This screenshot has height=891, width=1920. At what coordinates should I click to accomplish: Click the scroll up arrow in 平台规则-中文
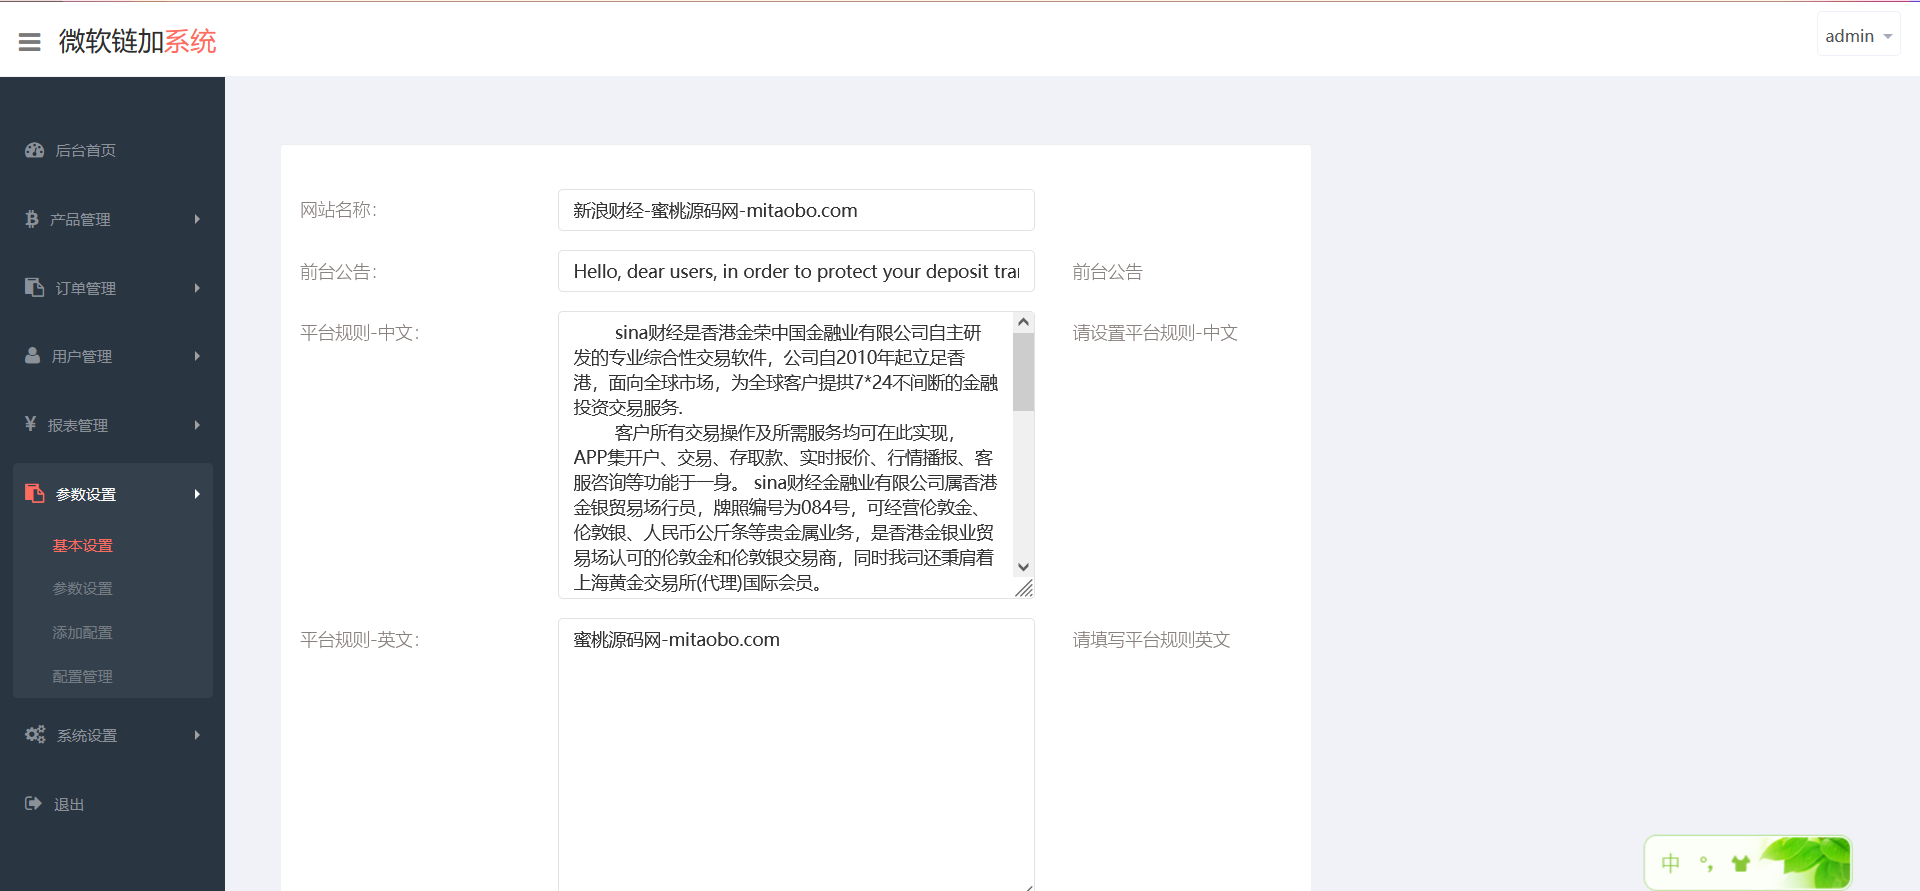click(1023, 322)
